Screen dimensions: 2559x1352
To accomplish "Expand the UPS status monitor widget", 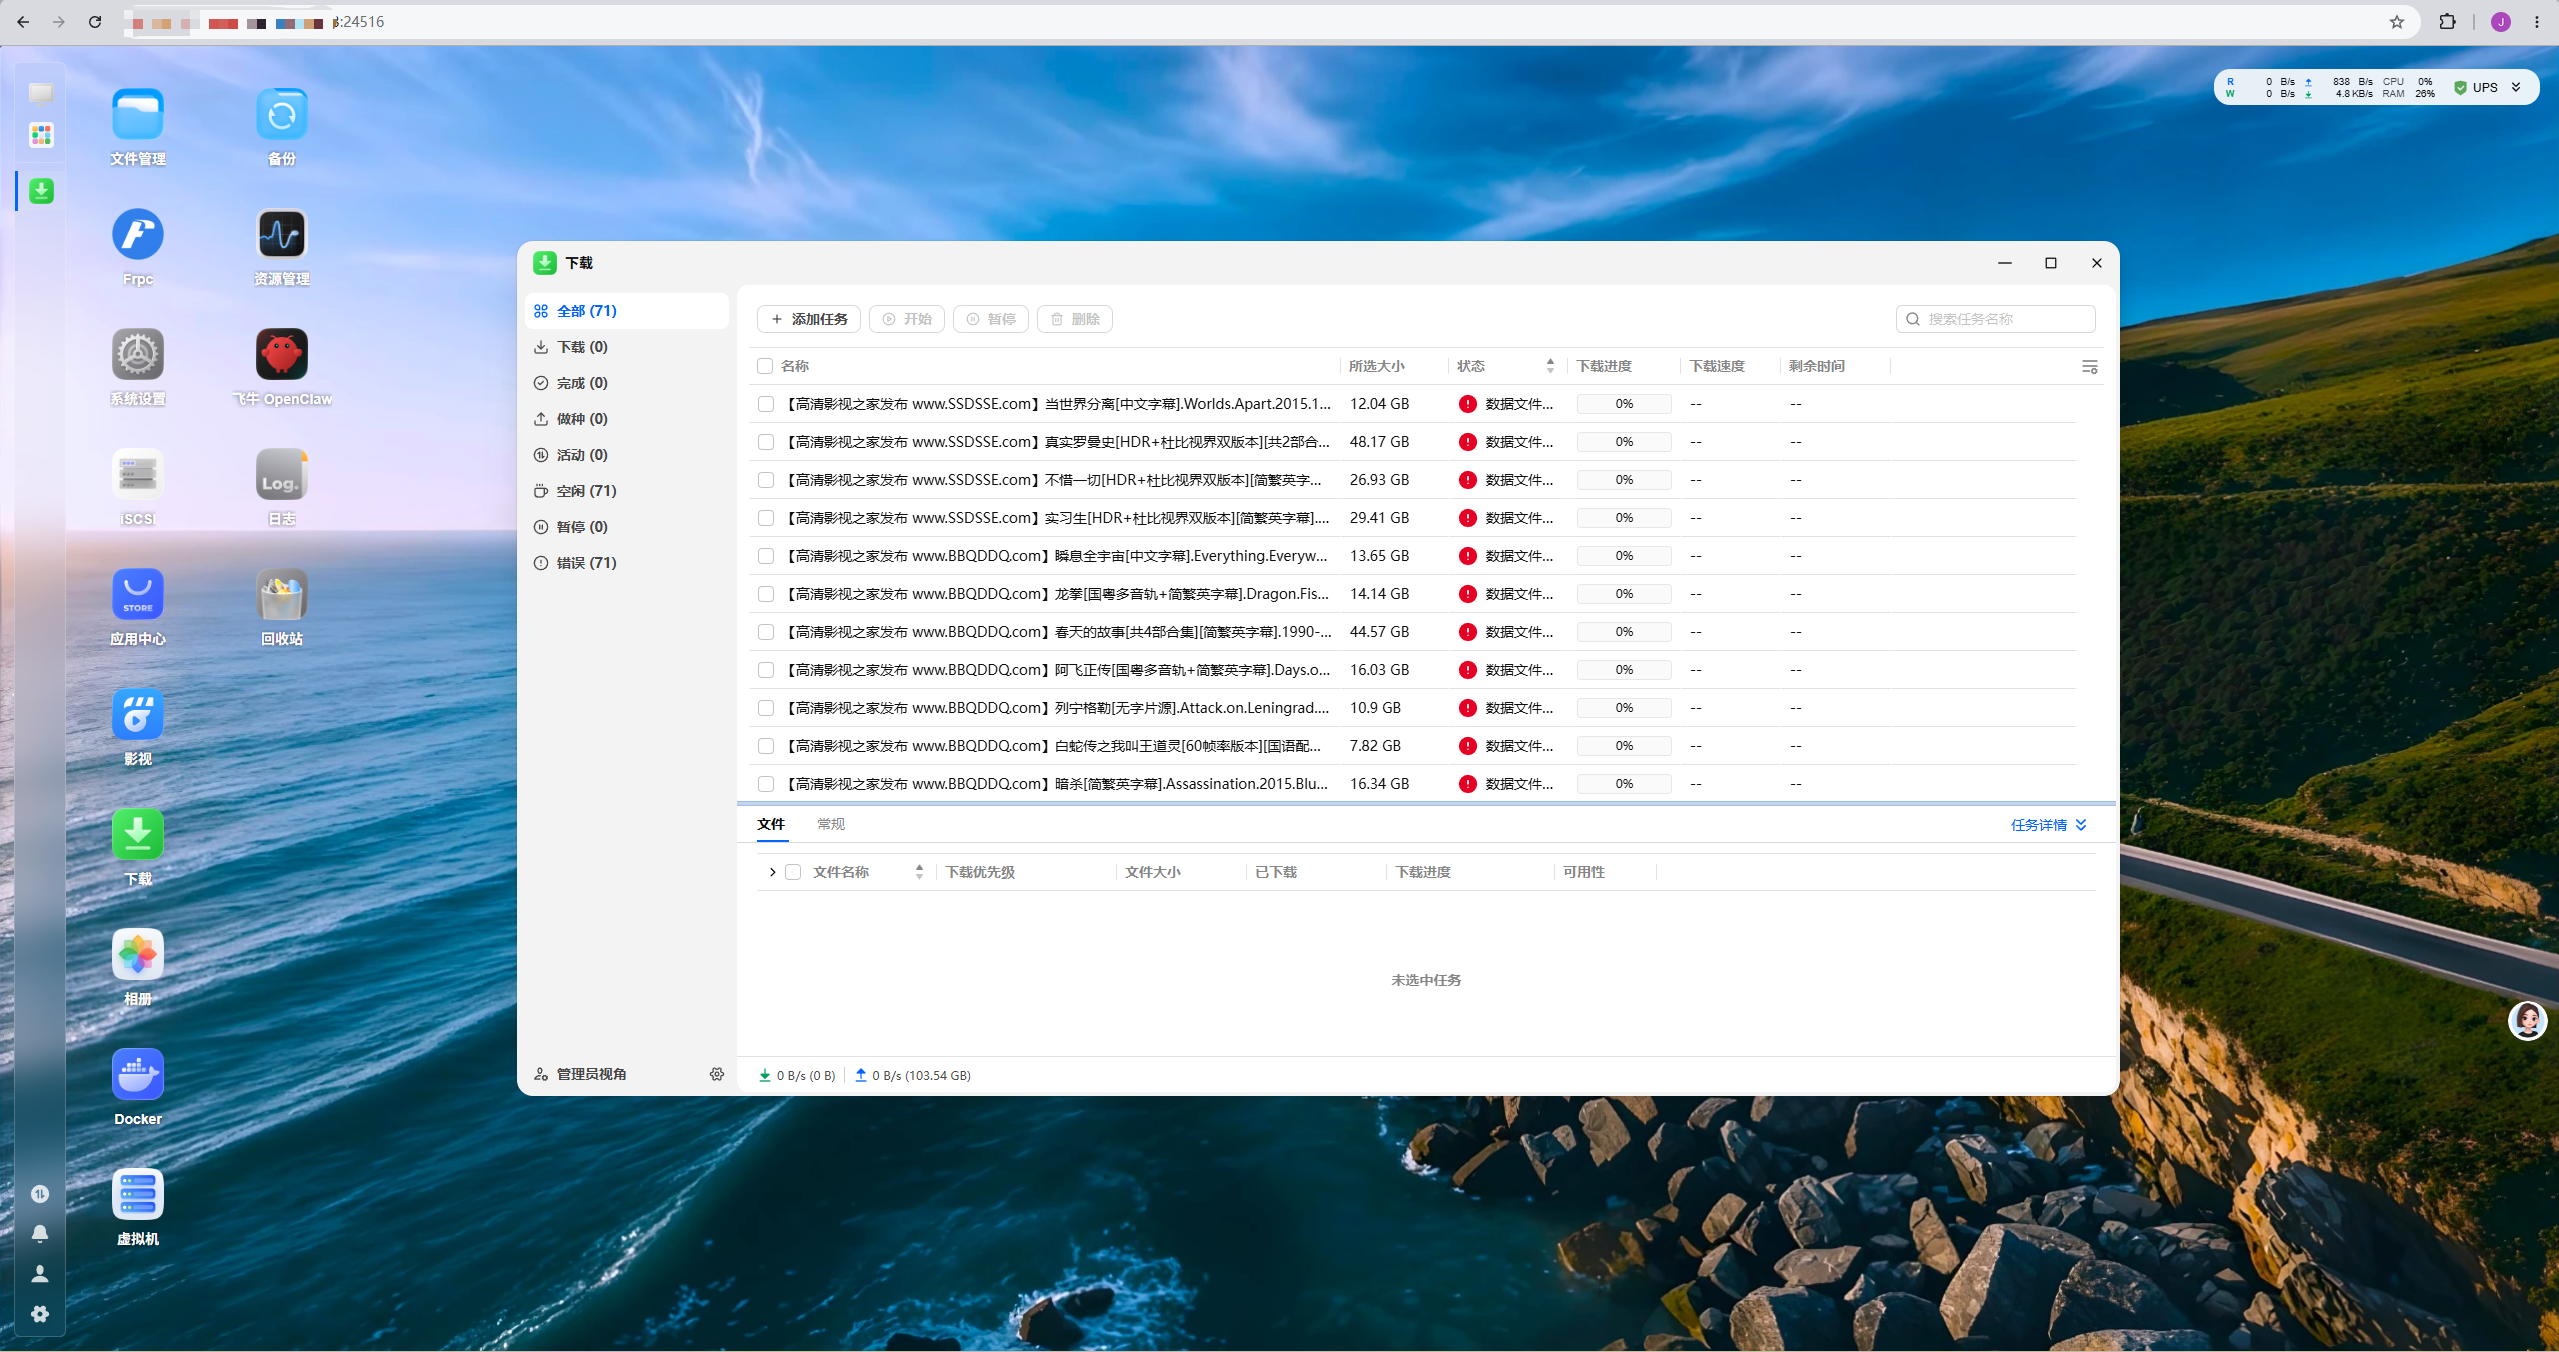I will pyautogui.click(x=2516, y=88).
